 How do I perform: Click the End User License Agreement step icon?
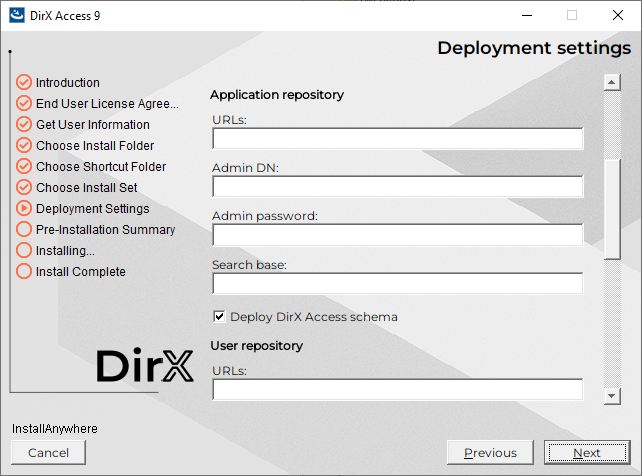(x=24, y=104)
